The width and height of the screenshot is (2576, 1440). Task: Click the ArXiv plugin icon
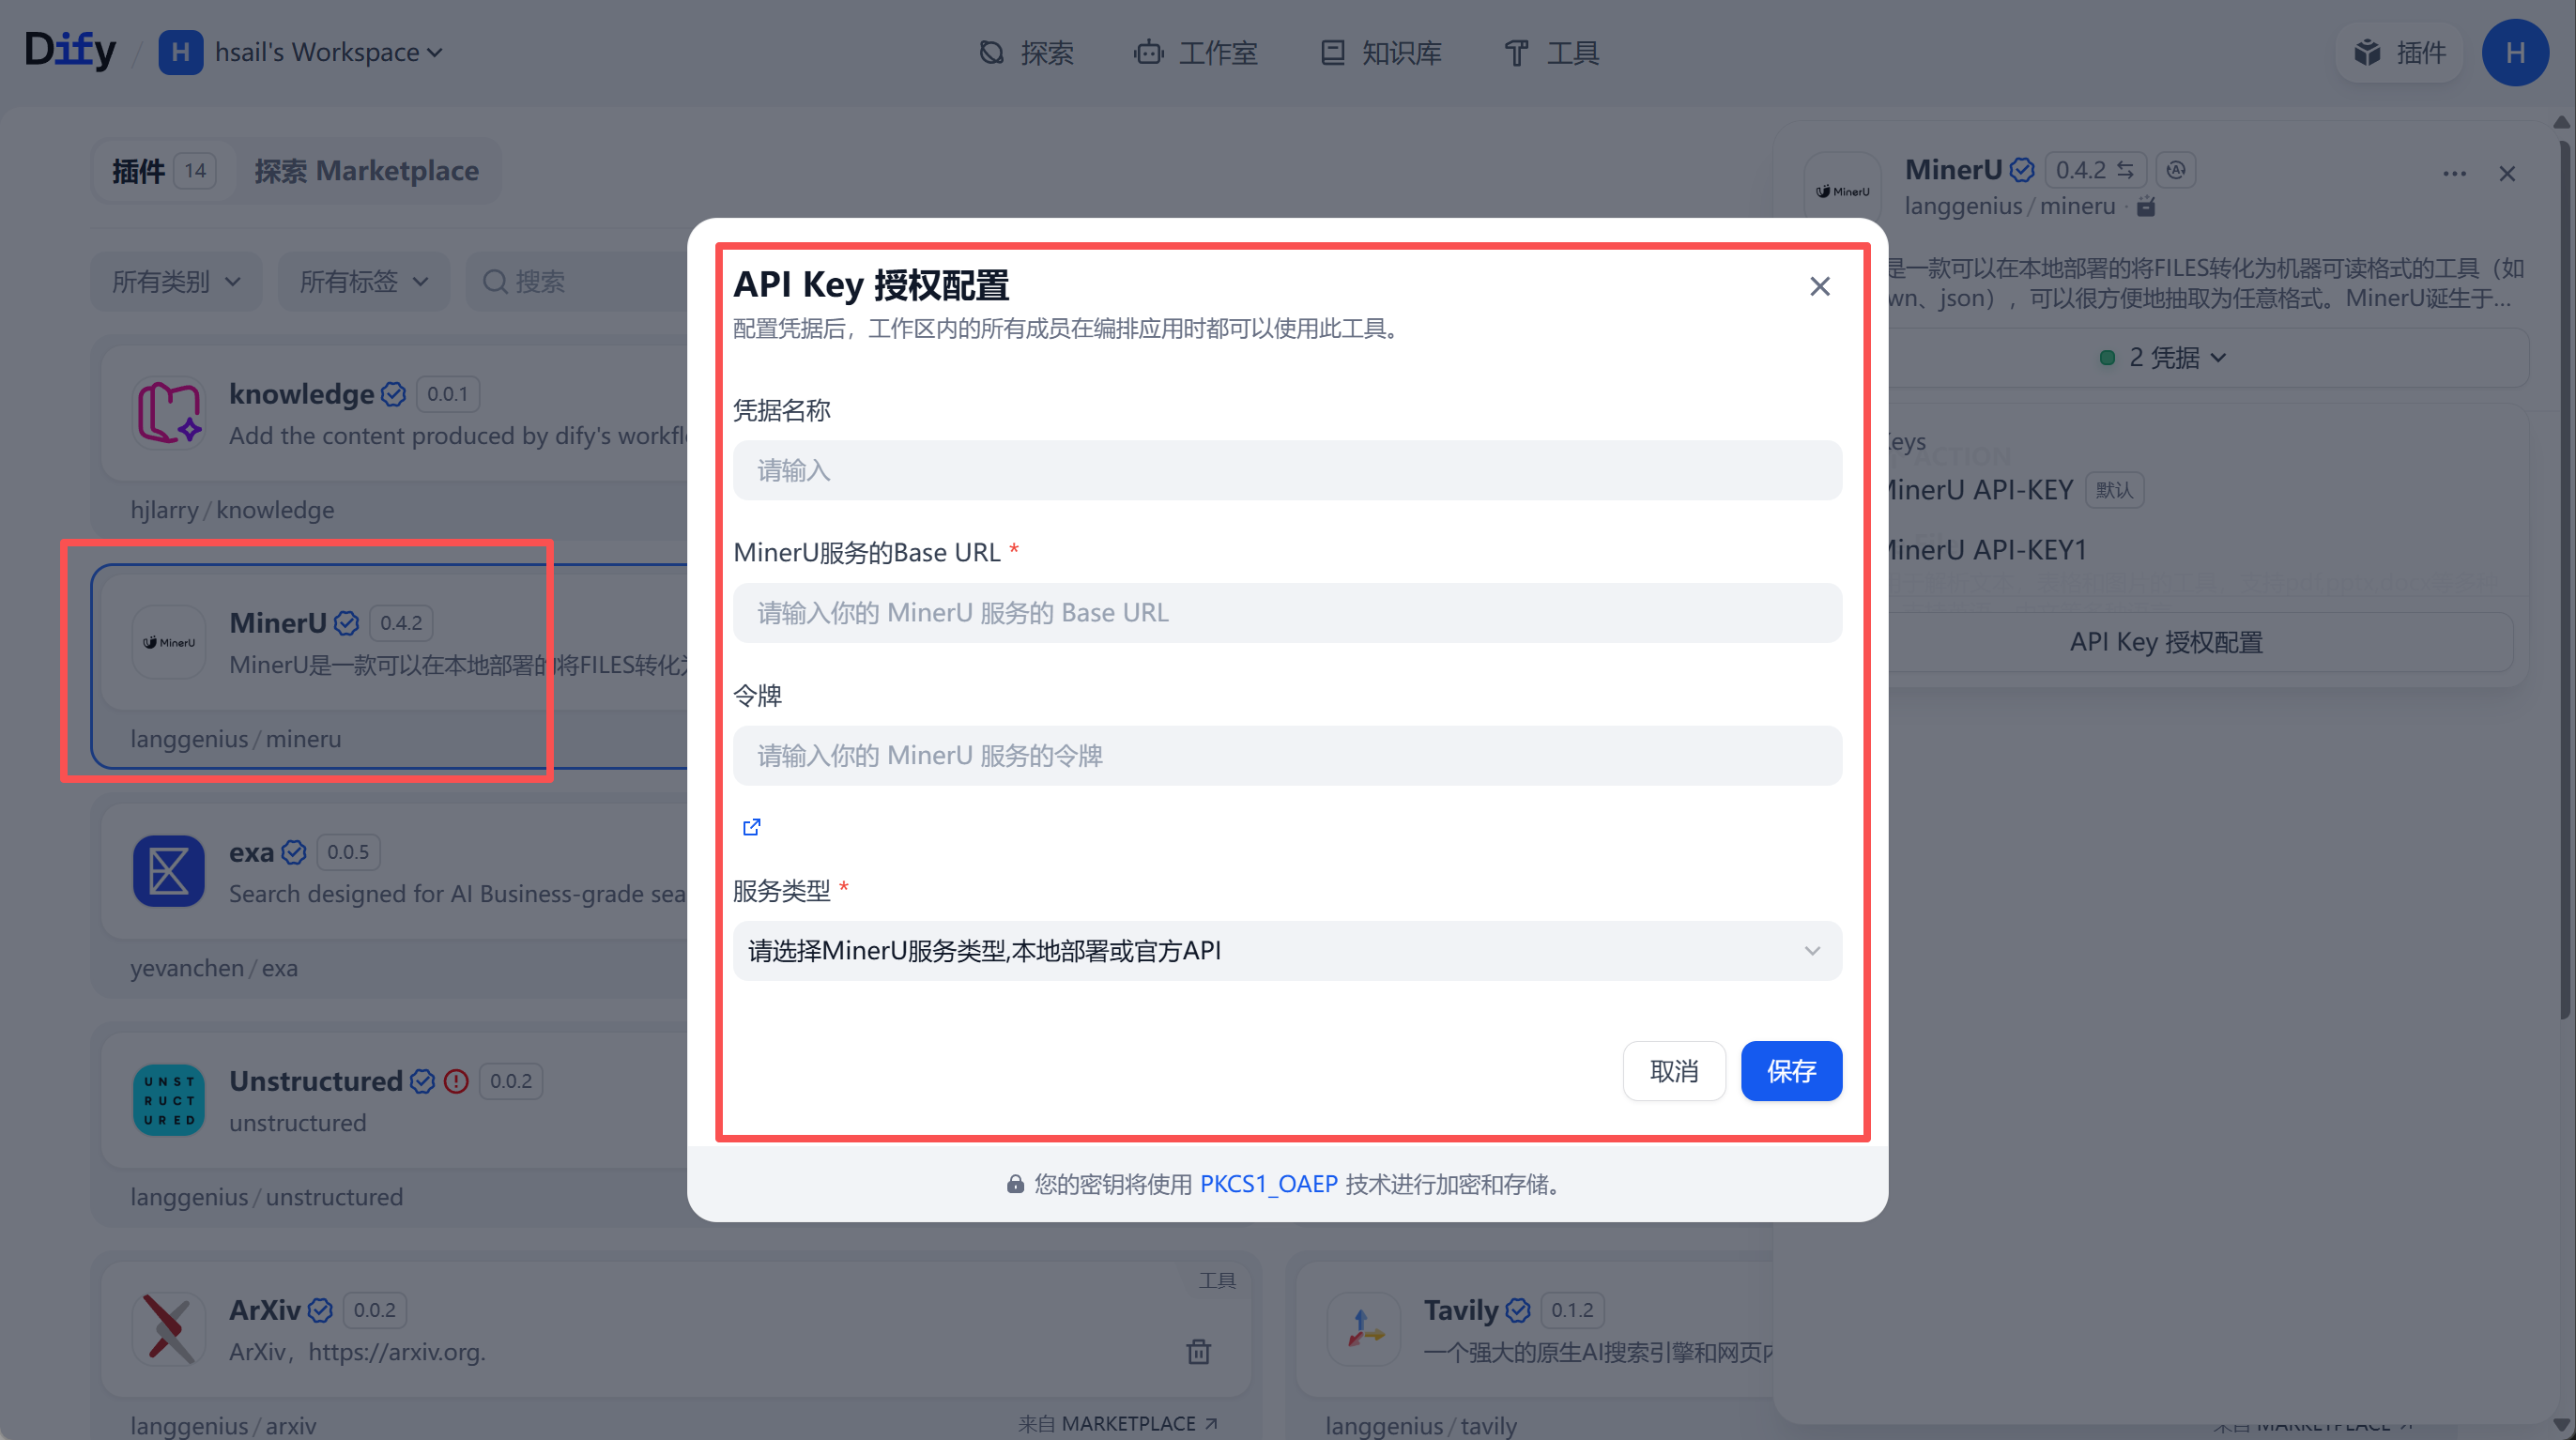point(169,1329)
